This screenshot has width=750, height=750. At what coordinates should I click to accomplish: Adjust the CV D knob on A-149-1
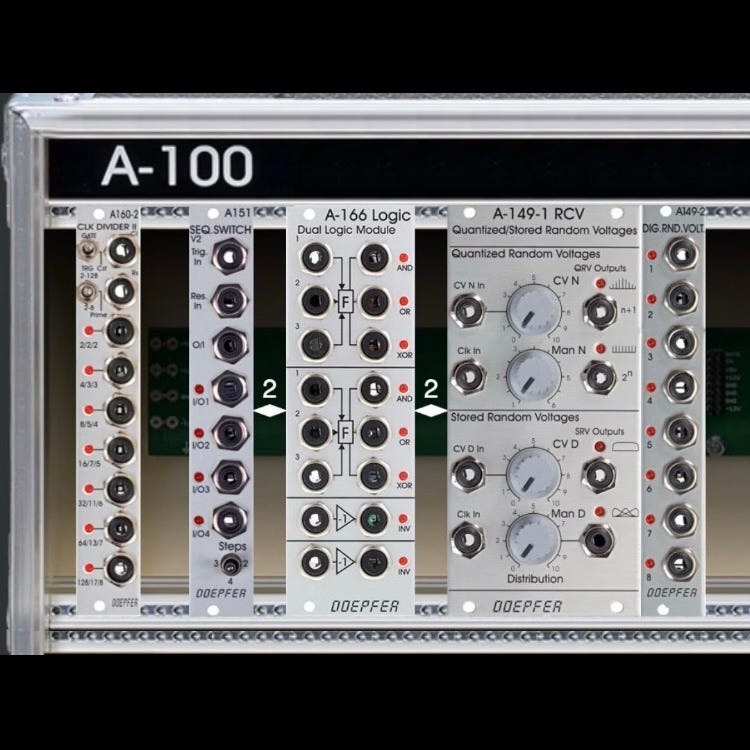[534, 475]
